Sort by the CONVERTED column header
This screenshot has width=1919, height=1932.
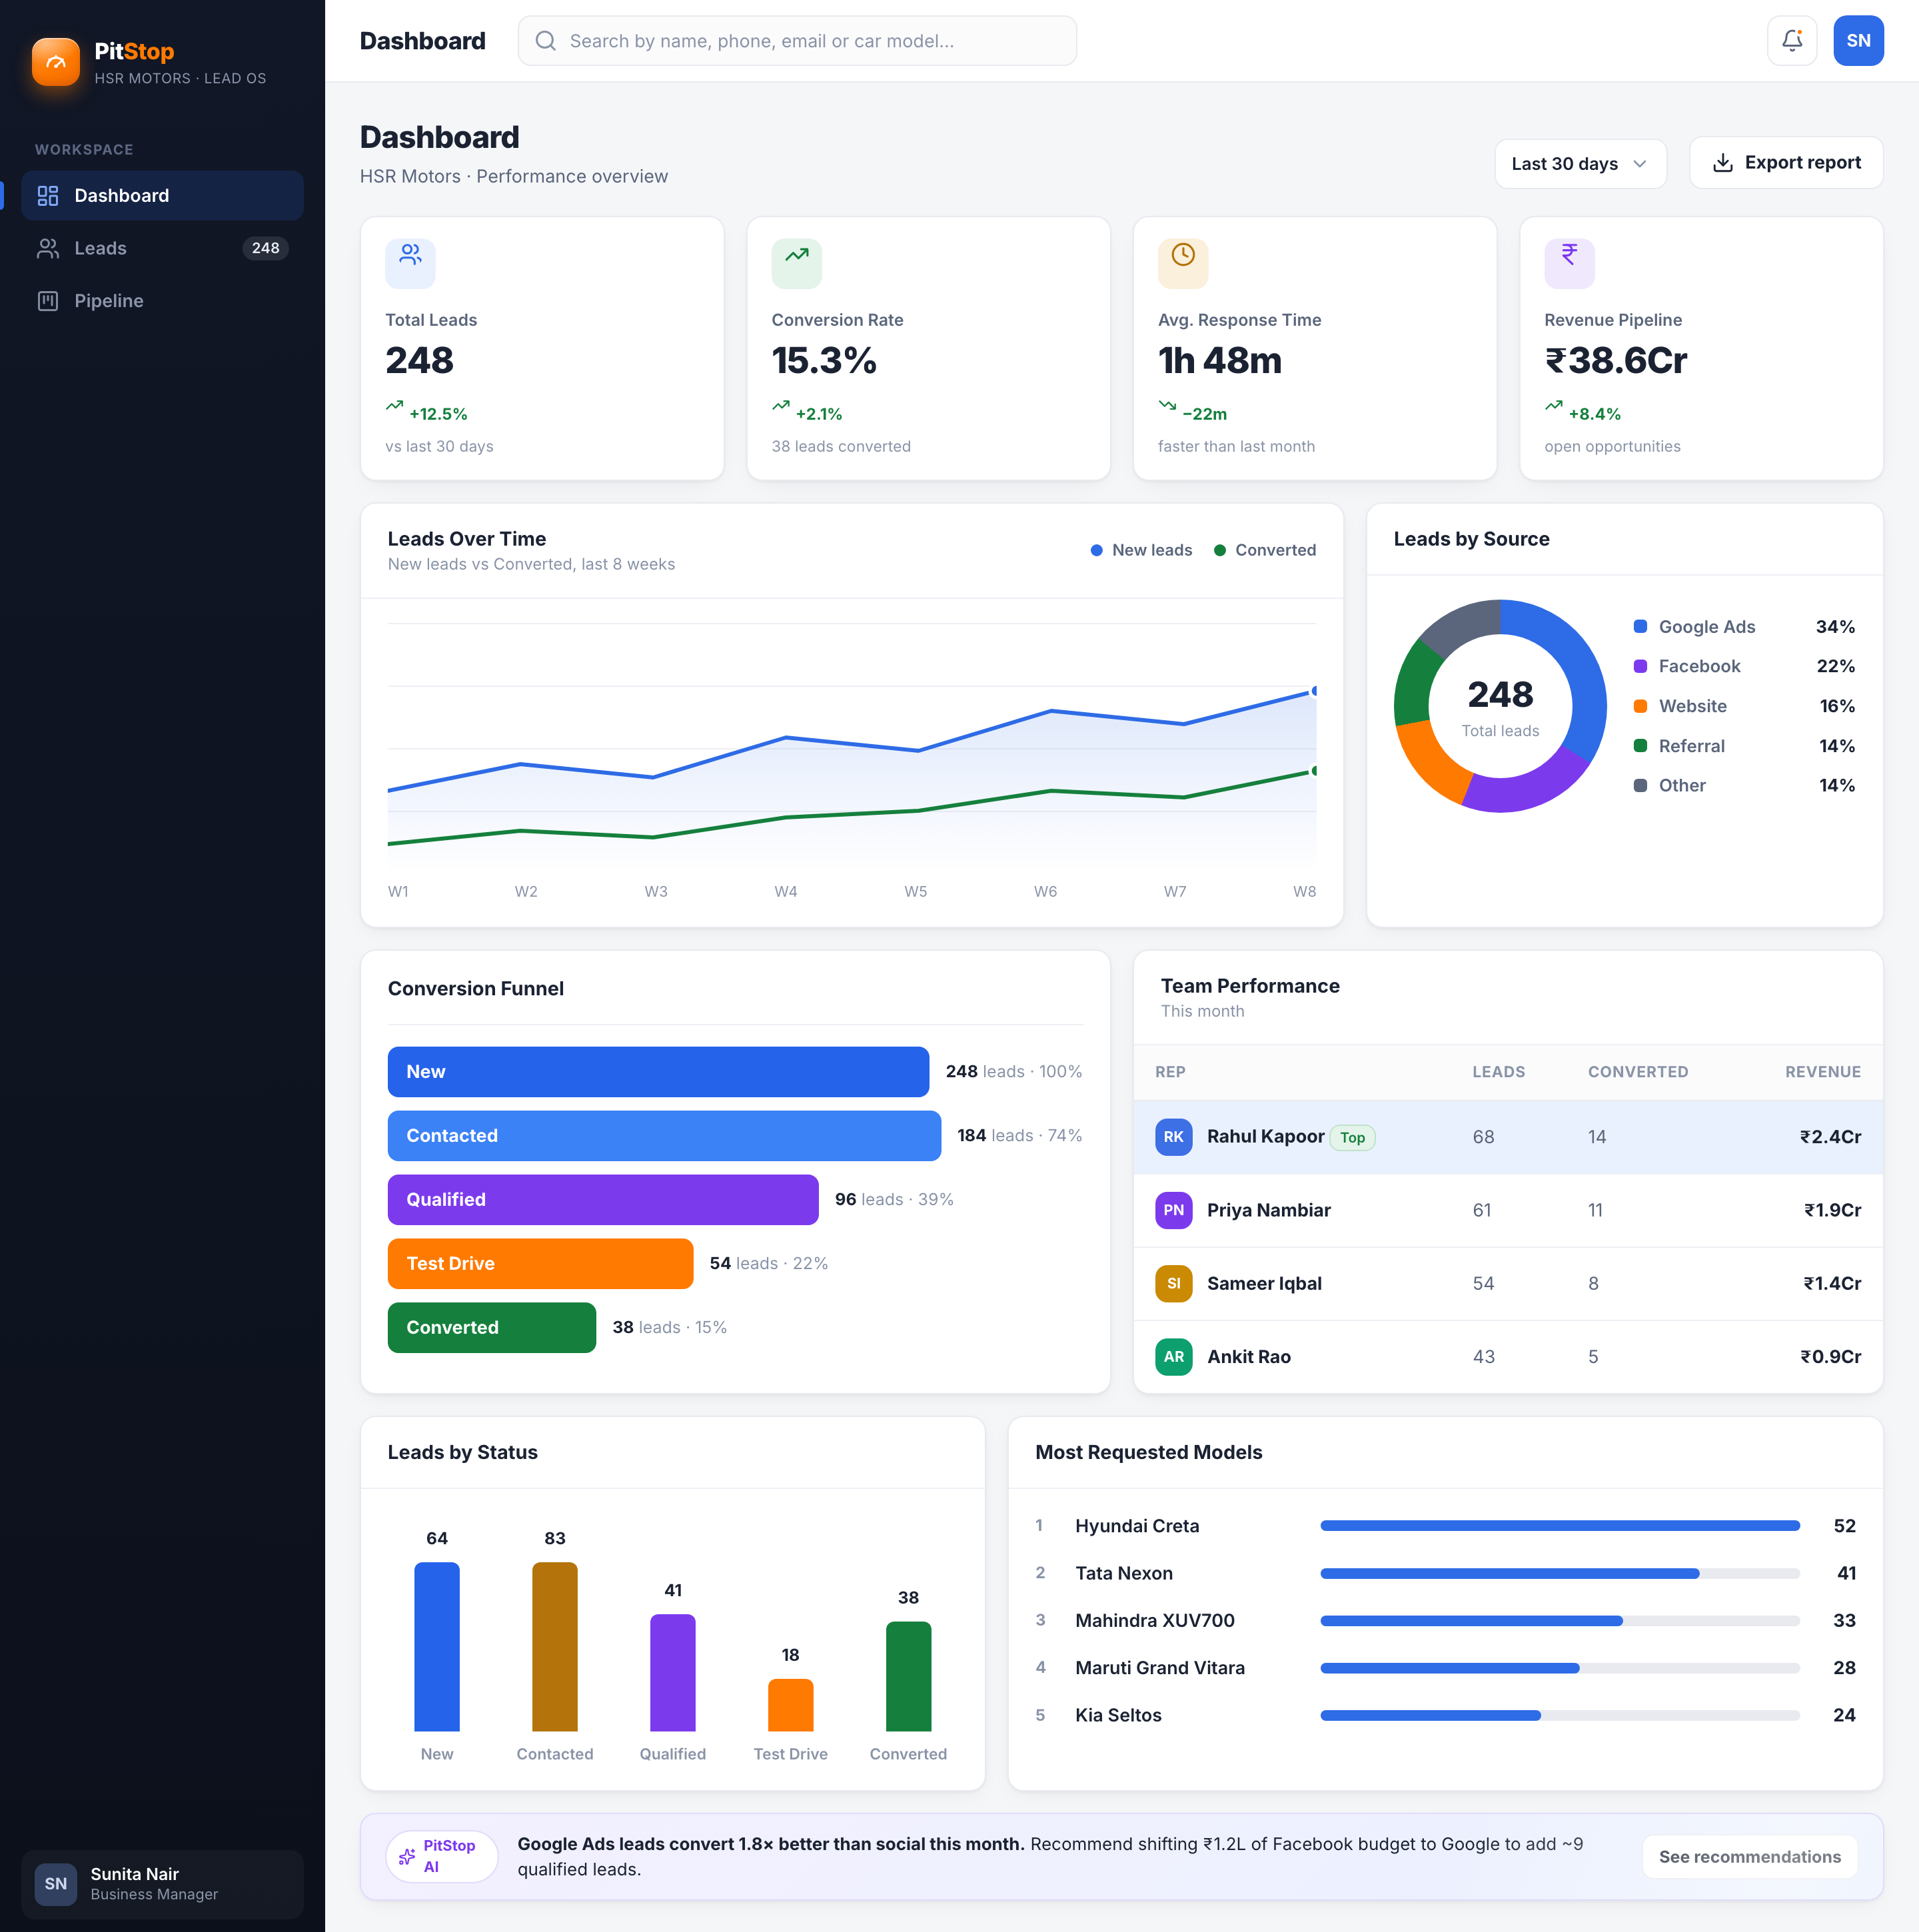click(x=1638, y=1072)
